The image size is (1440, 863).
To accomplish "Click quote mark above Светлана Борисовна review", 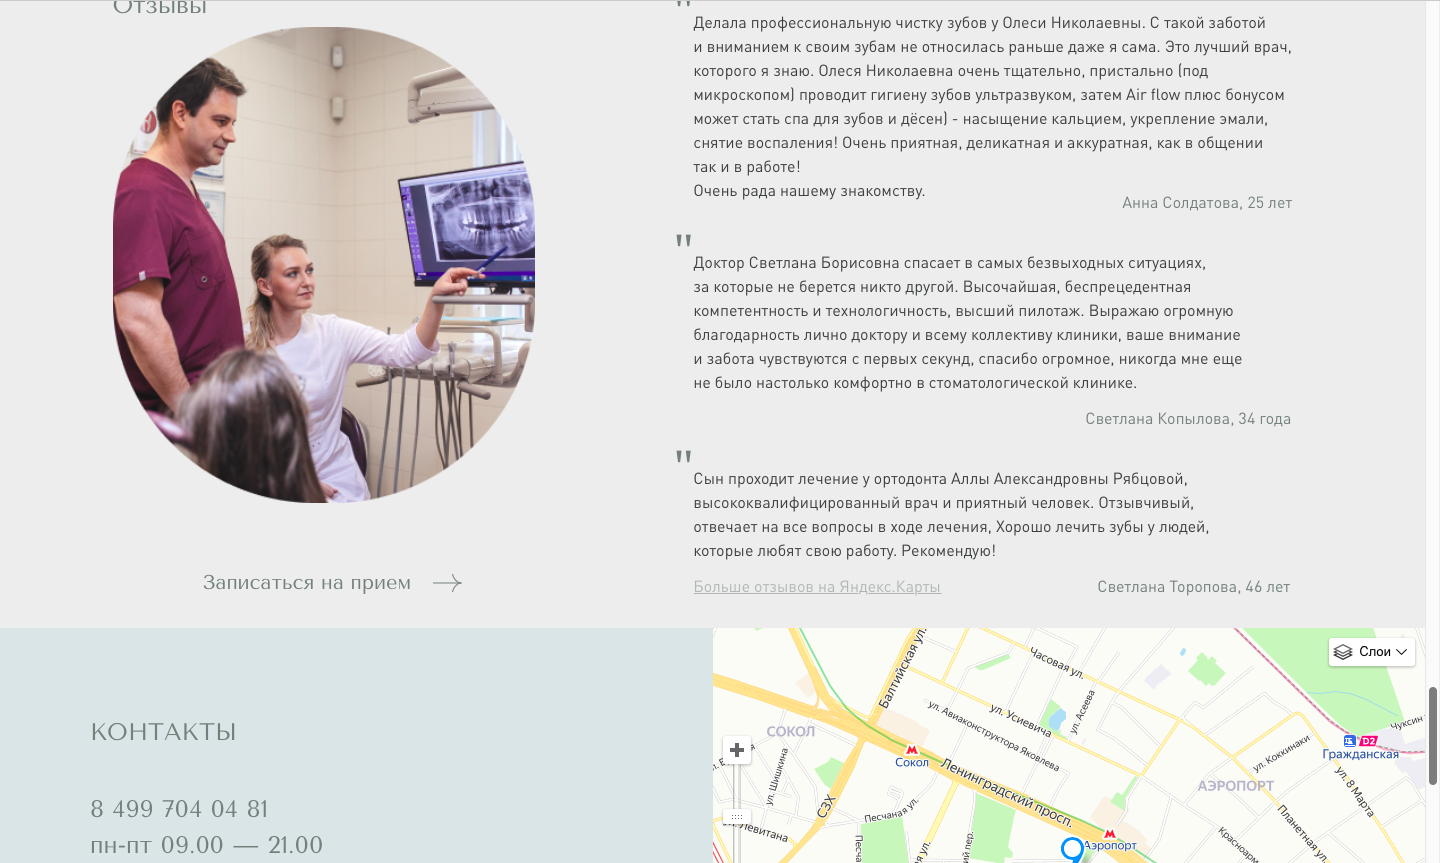I will 684,240.
